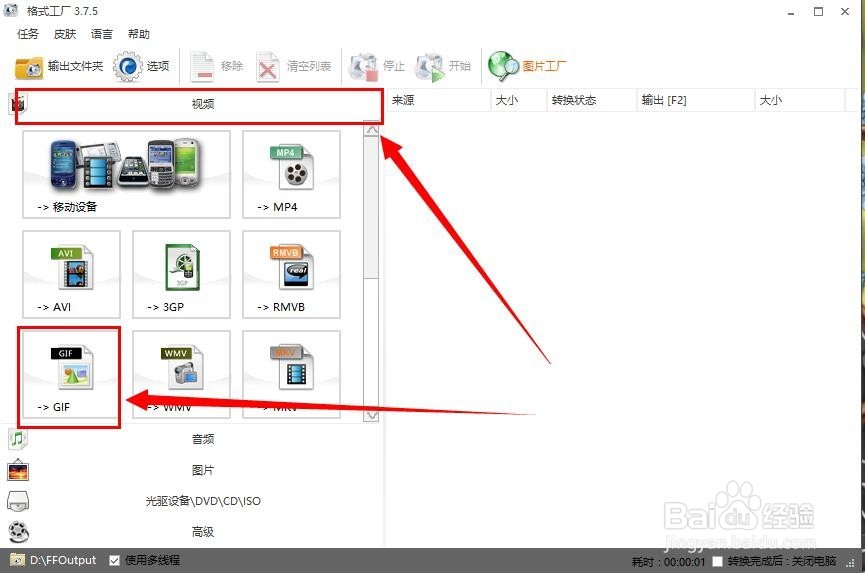The image size is (865, 573).
Task: Click elapsed time 耗时 : 00:00:01 text
Action: pyautogui.click(x=668, y=561)
